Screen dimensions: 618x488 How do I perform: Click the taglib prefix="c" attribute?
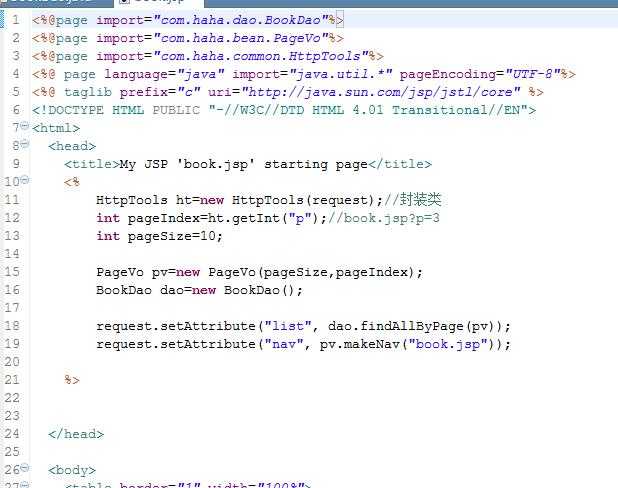pos(160,93)
